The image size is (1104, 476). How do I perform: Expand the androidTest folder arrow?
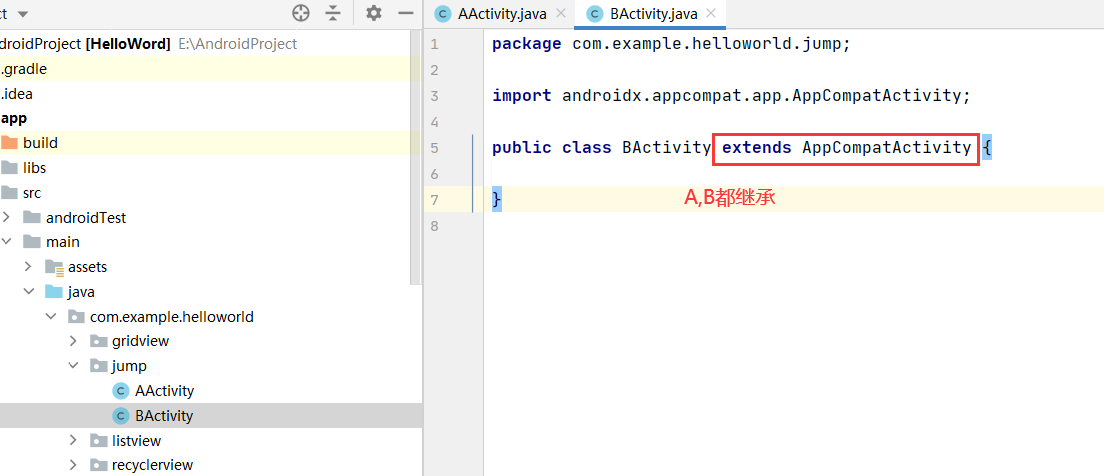pyautogui.click(x=6, y=218)
